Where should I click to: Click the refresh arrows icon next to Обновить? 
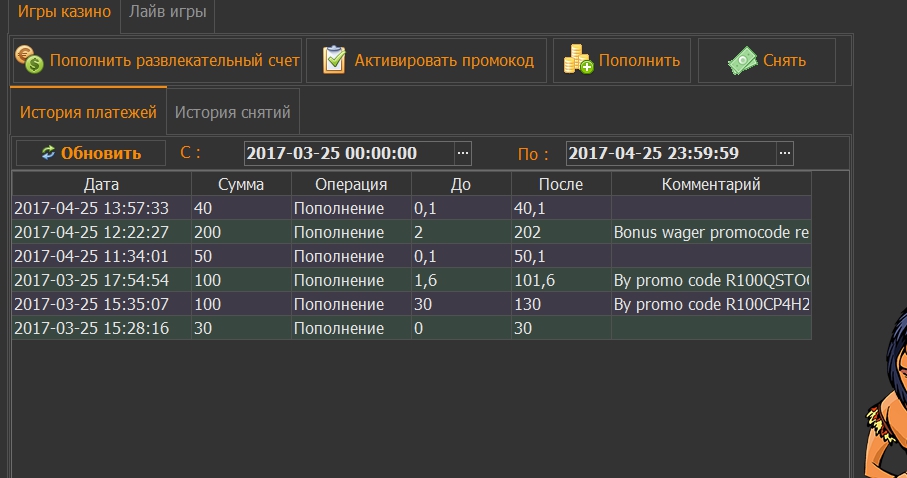click(48, 153)
